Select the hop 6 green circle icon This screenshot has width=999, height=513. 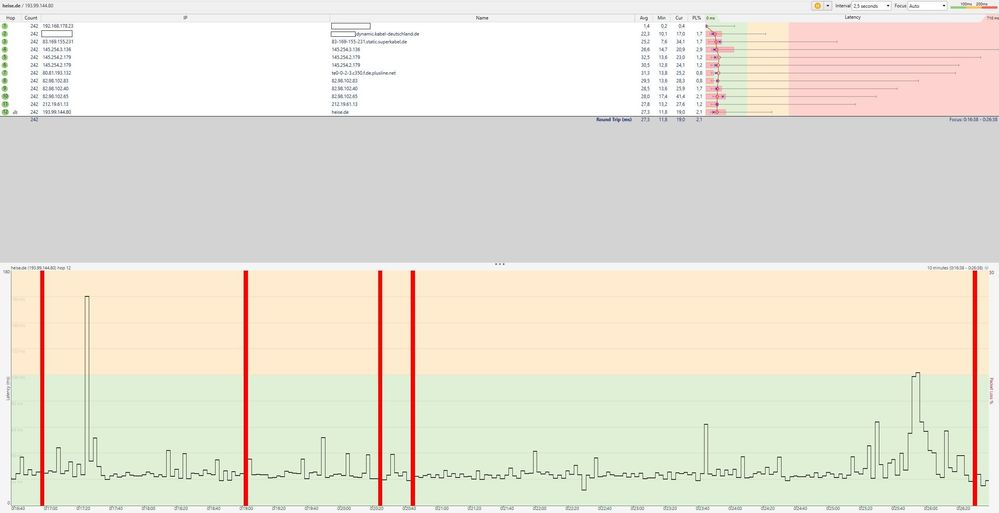[x=5, y=65]
